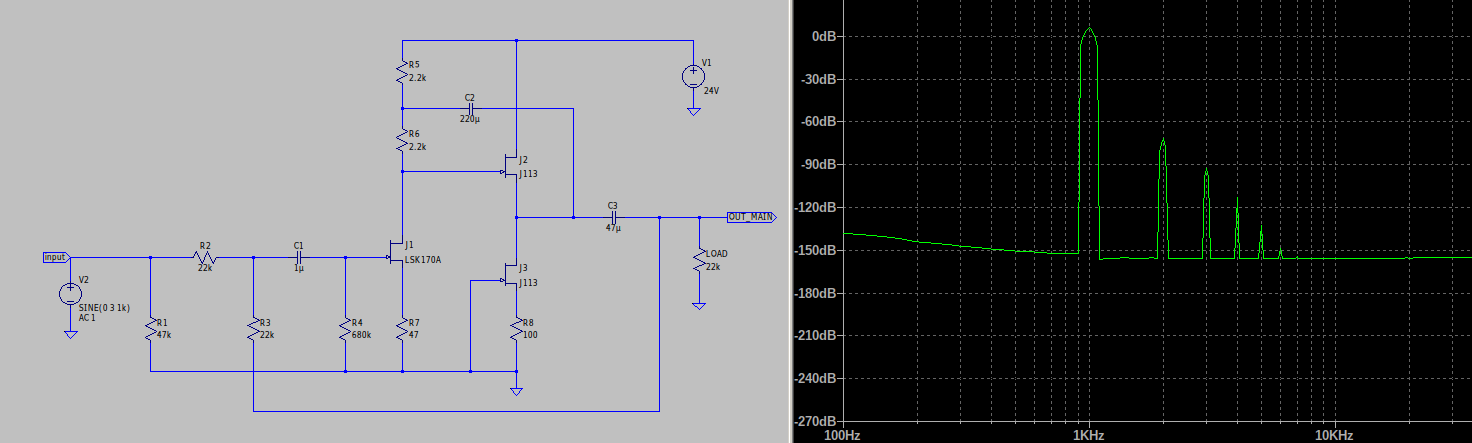This screenshot has width=1472, height=443.
Task: Click the 220µ value of C2
Action: coord(470,119)
